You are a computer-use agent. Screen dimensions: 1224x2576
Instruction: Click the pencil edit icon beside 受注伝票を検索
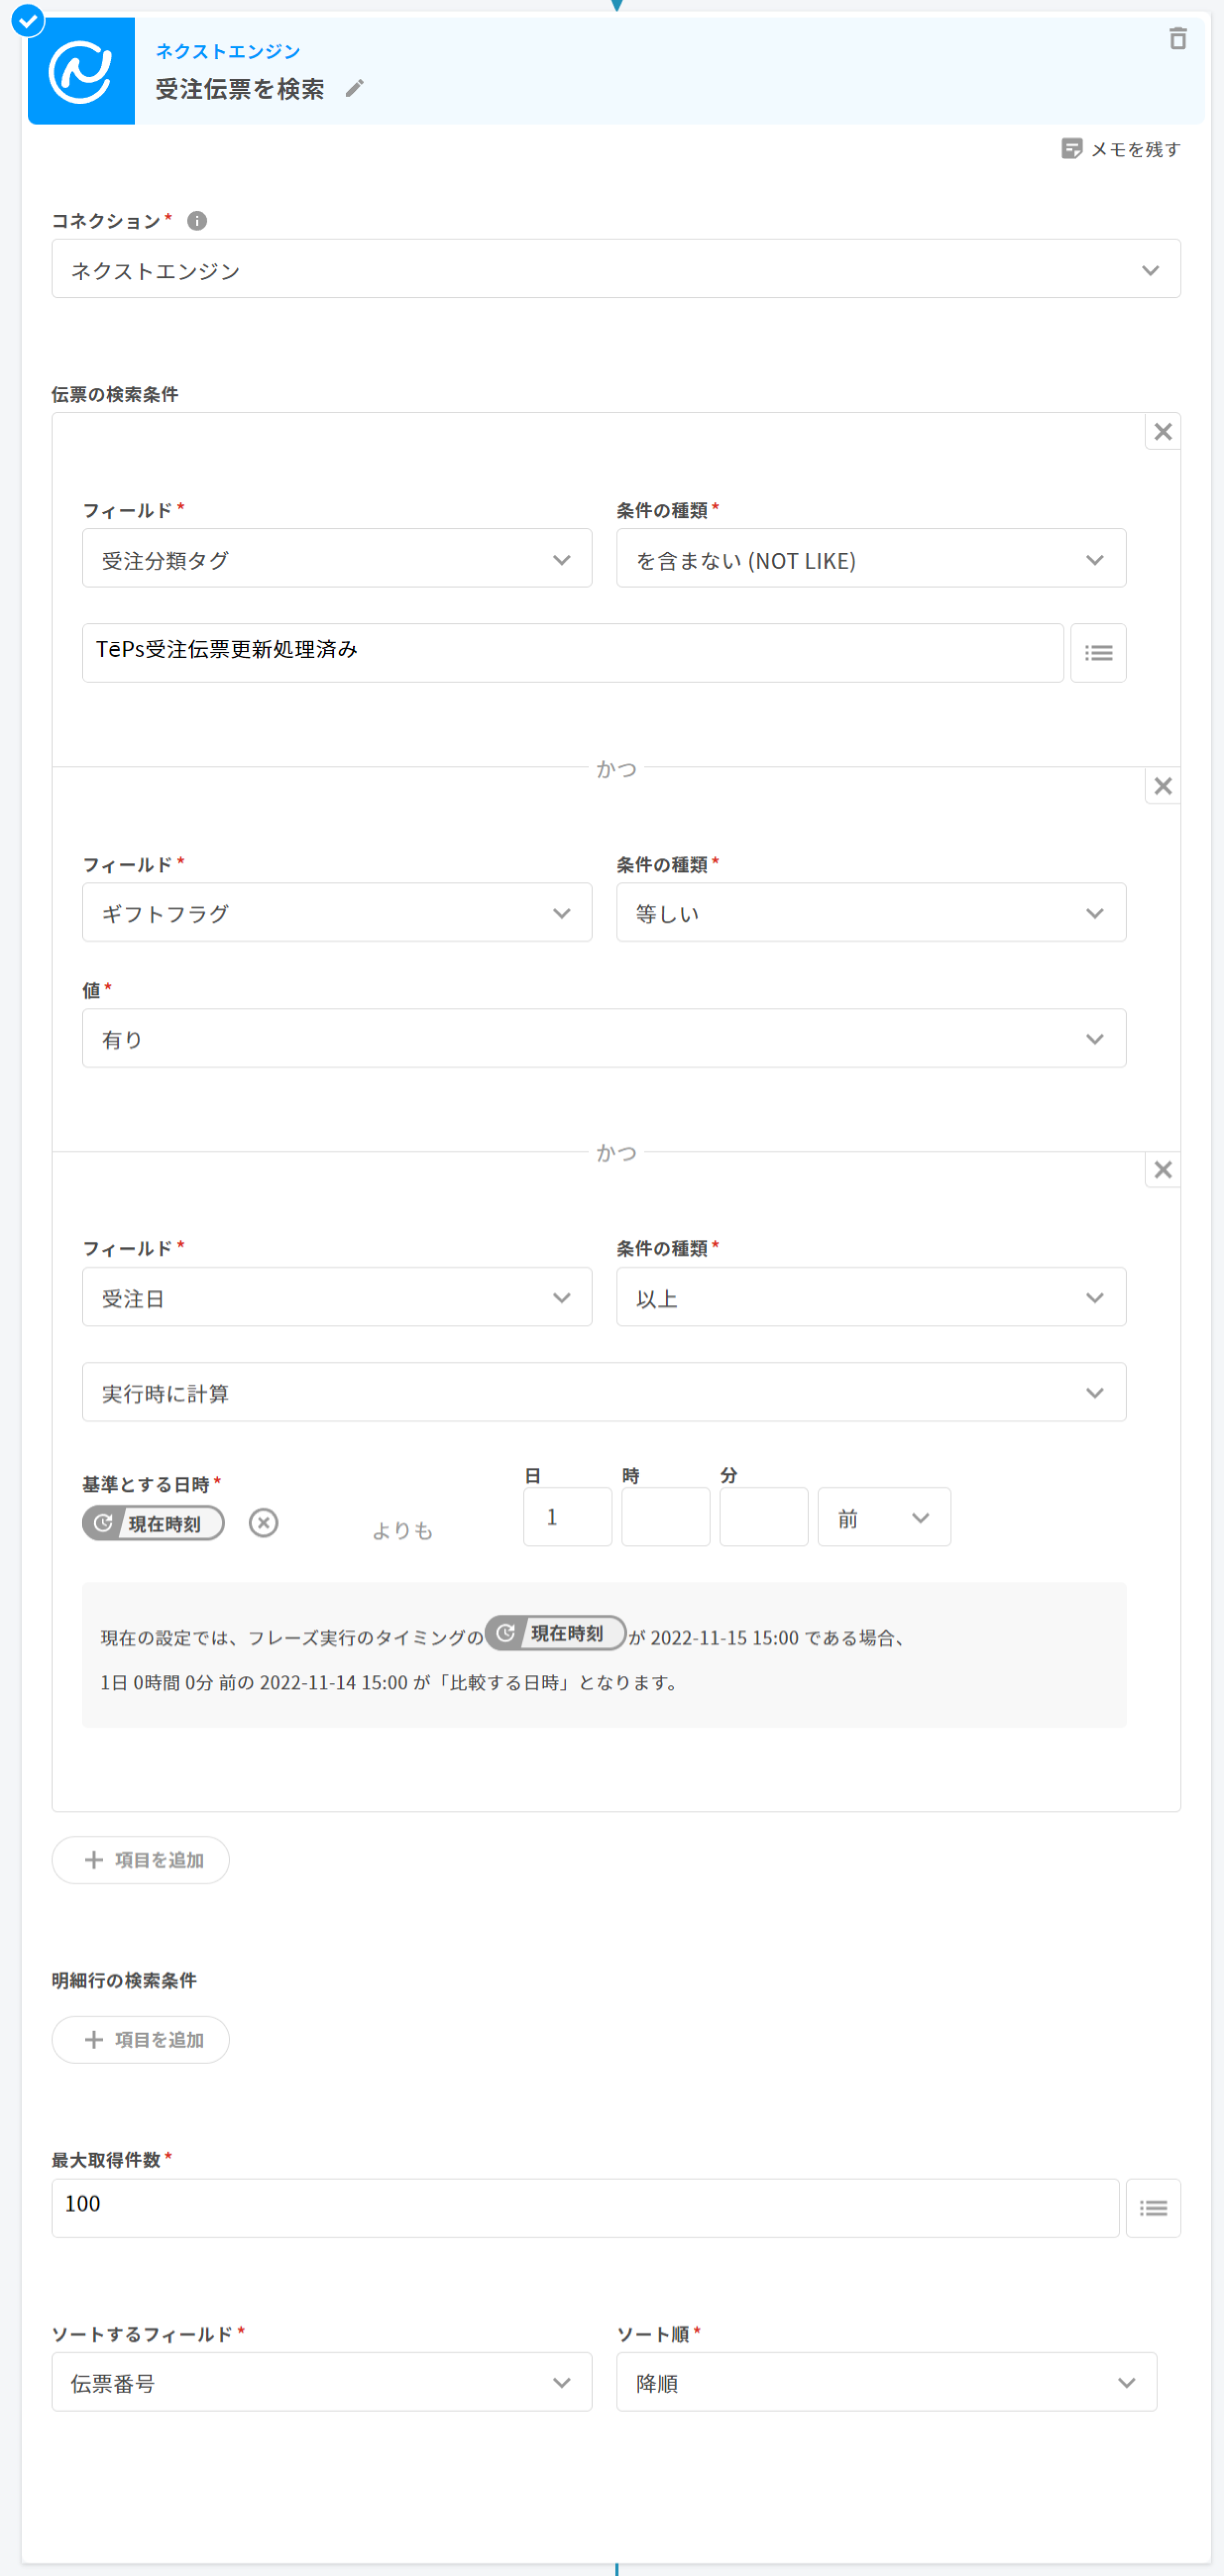click(x=354, y=89)
